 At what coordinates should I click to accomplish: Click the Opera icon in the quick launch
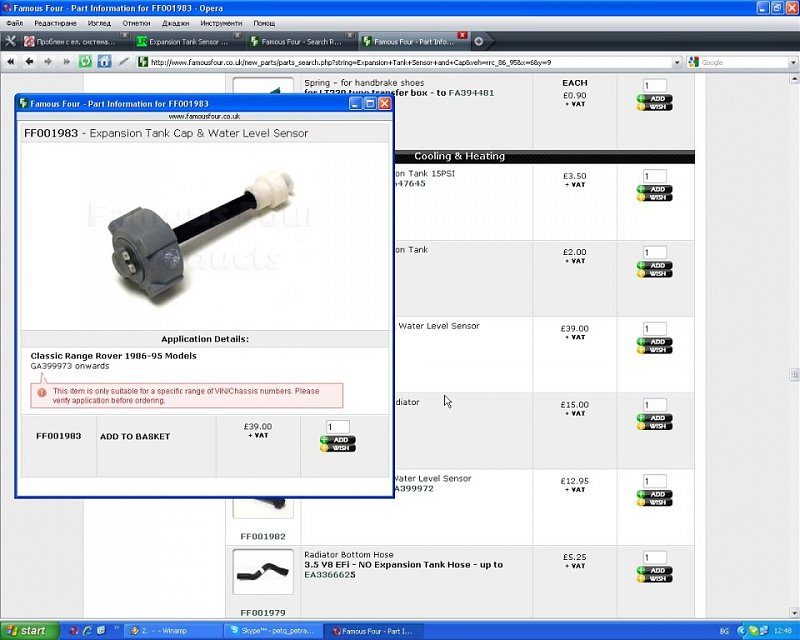click(73, 631)
